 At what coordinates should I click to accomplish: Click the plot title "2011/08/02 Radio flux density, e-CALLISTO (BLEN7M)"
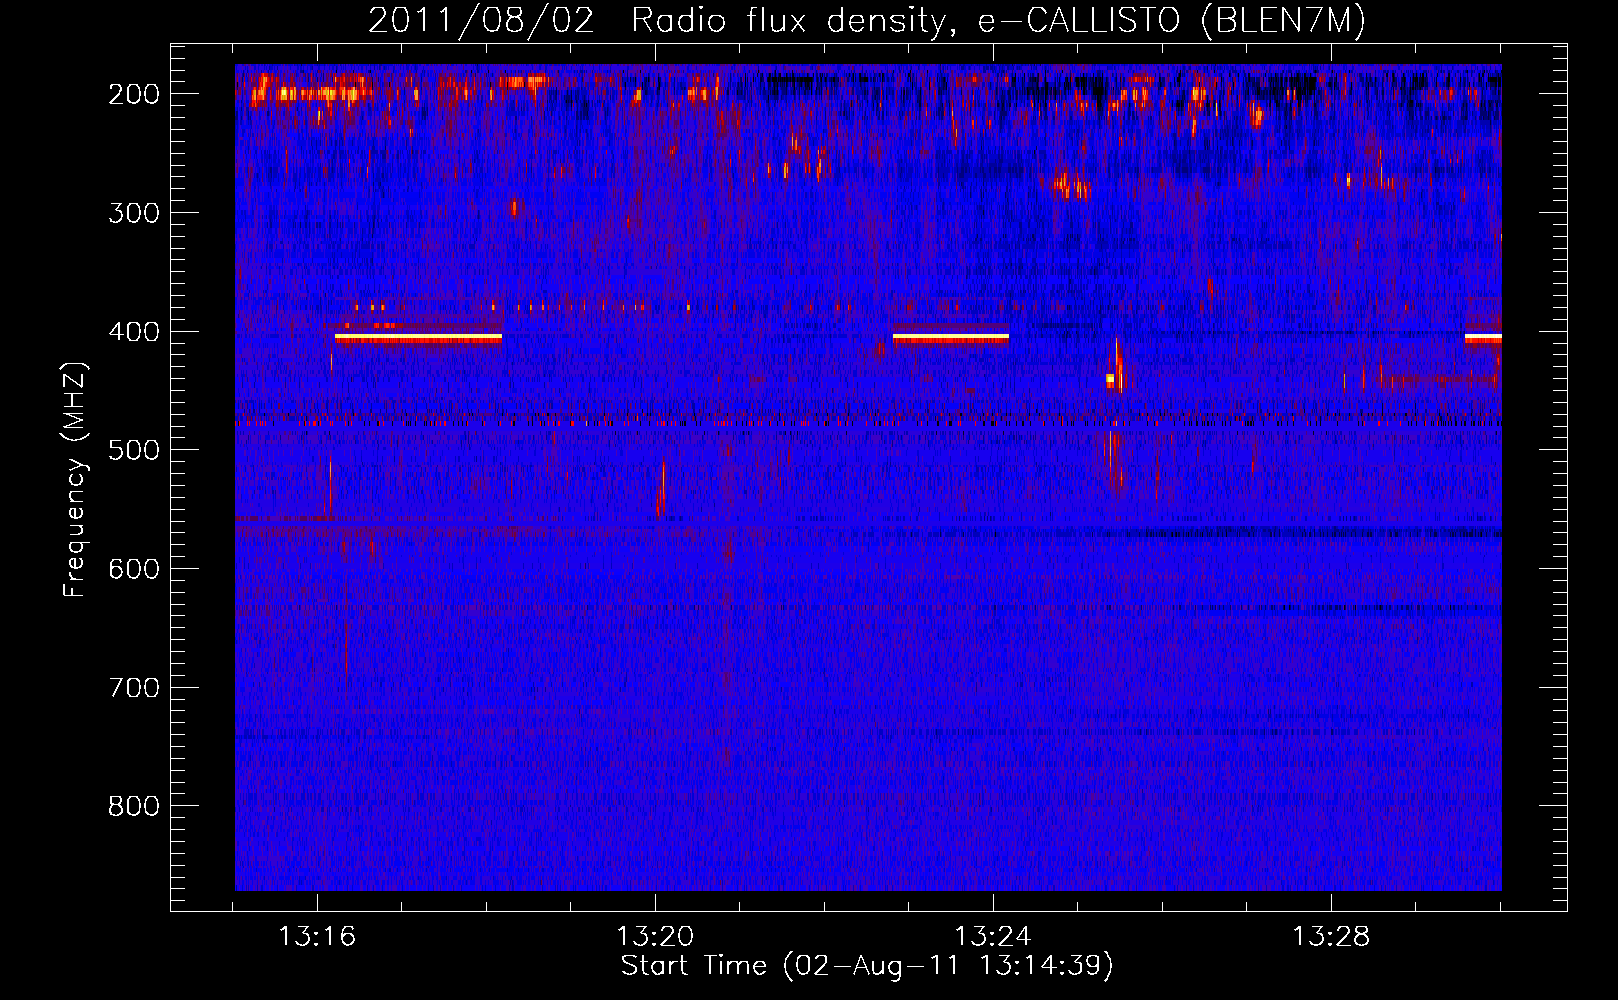point(867,21)
